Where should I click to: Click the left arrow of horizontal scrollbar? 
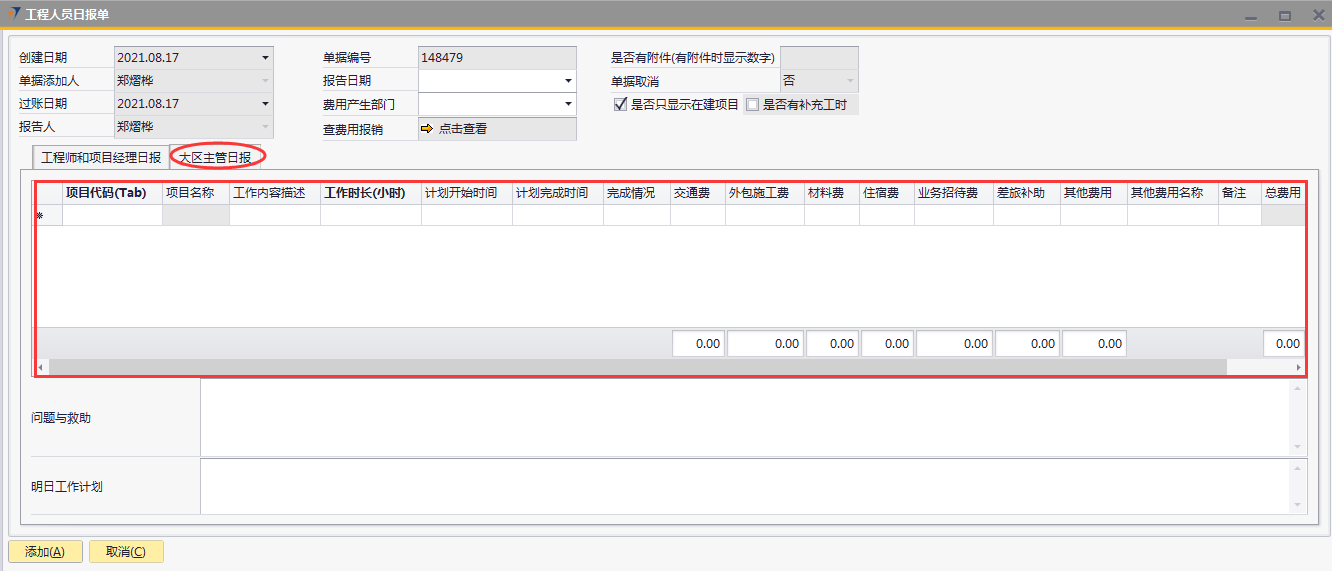coord(40,367)
